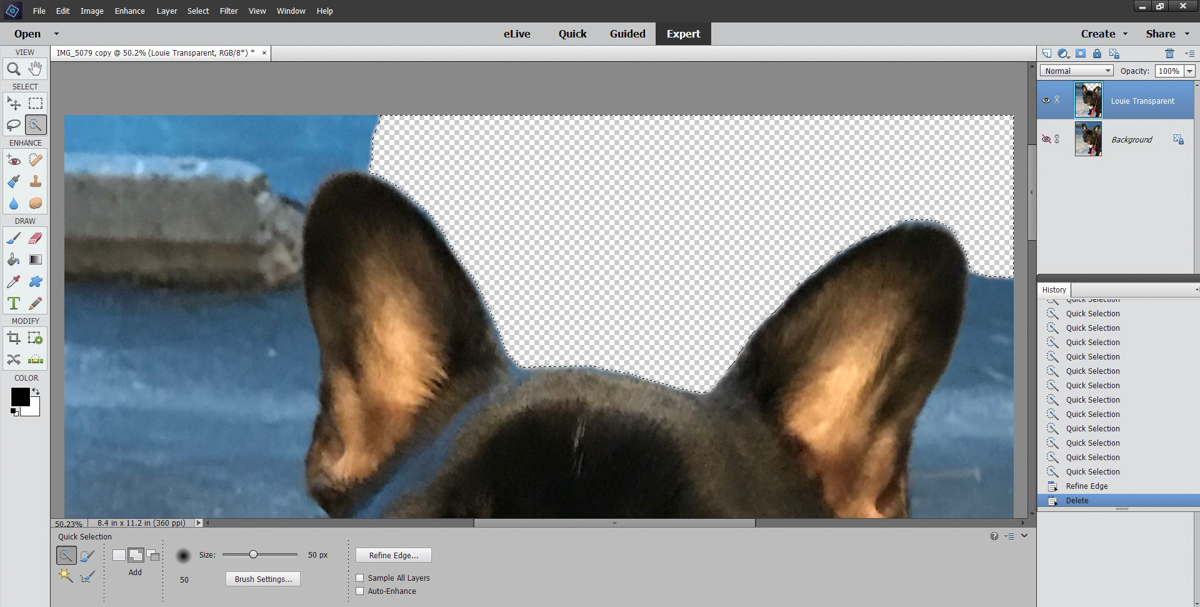Click the Refine Edge button
This screenshot has height=607, width=1200.
(x=394, y=555)
